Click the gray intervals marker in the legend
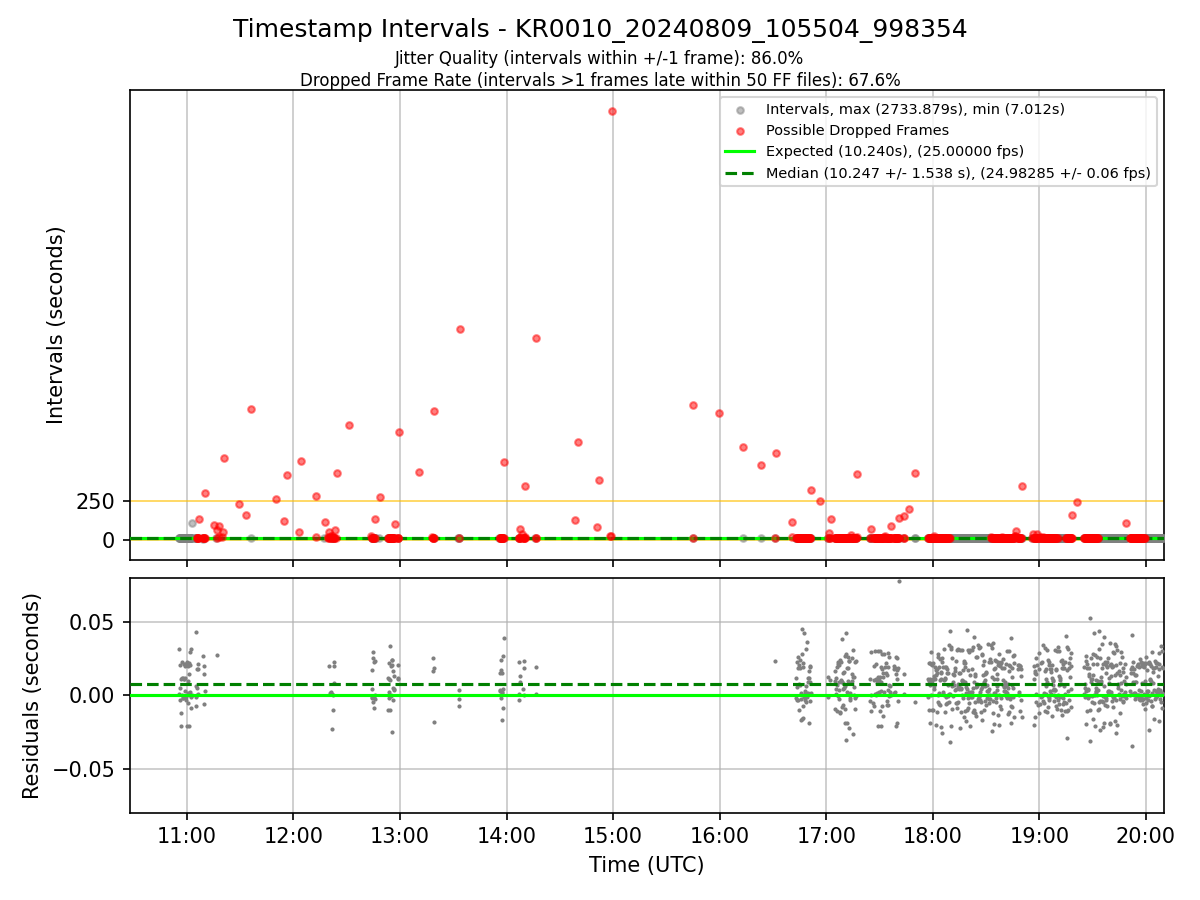 click(x=740, y=109)
